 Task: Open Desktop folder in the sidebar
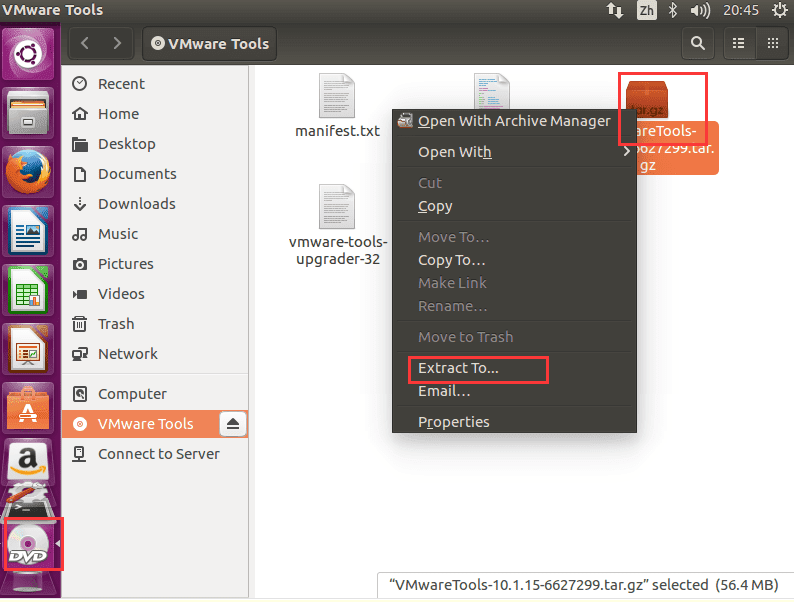click(x=155, y=144)
